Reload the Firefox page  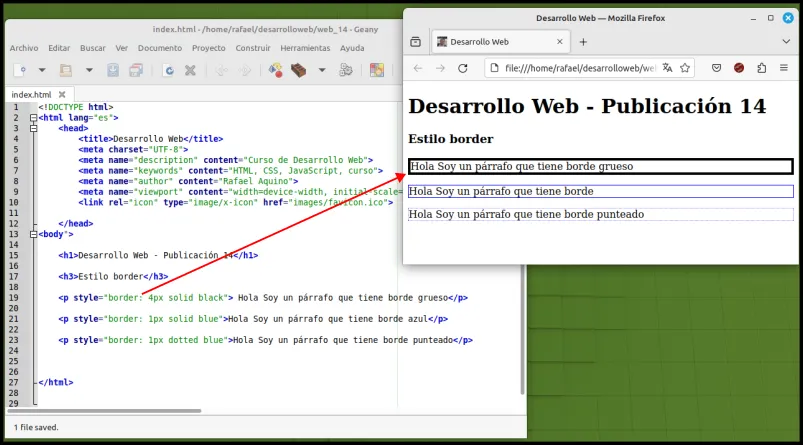click(463, 68)
